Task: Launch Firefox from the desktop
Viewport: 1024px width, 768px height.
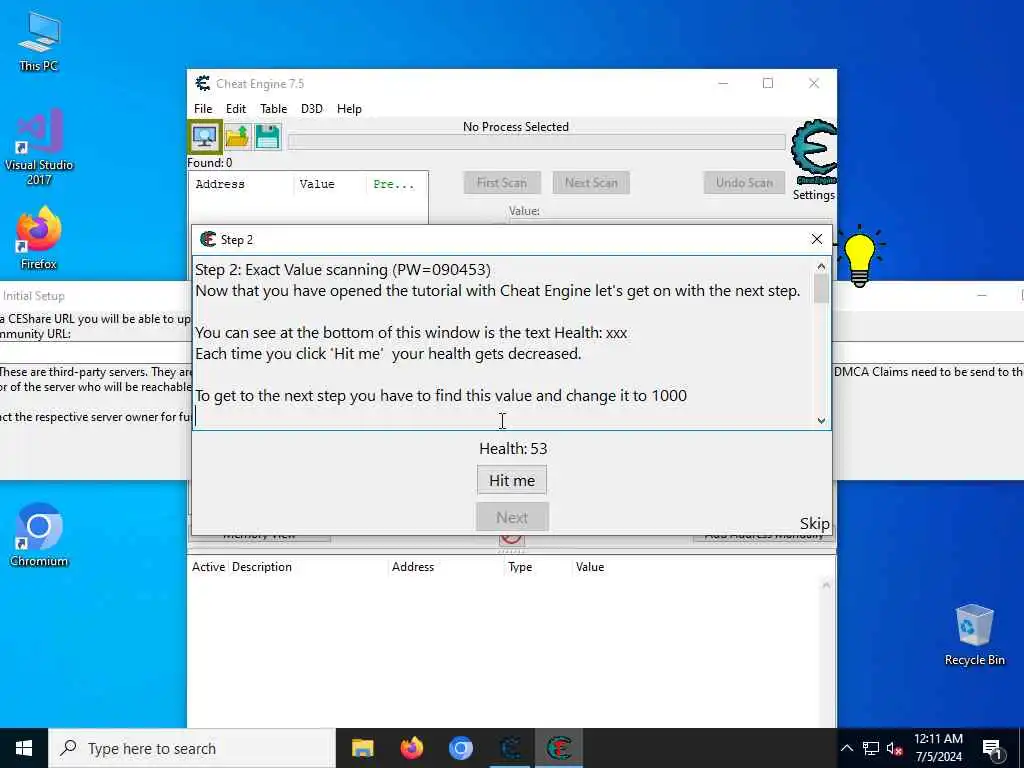Action: pos(39,238)
